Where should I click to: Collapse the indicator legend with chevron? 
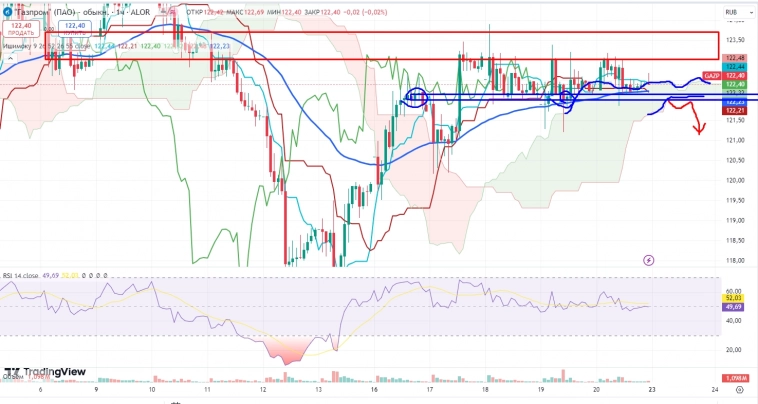point(10,58)
